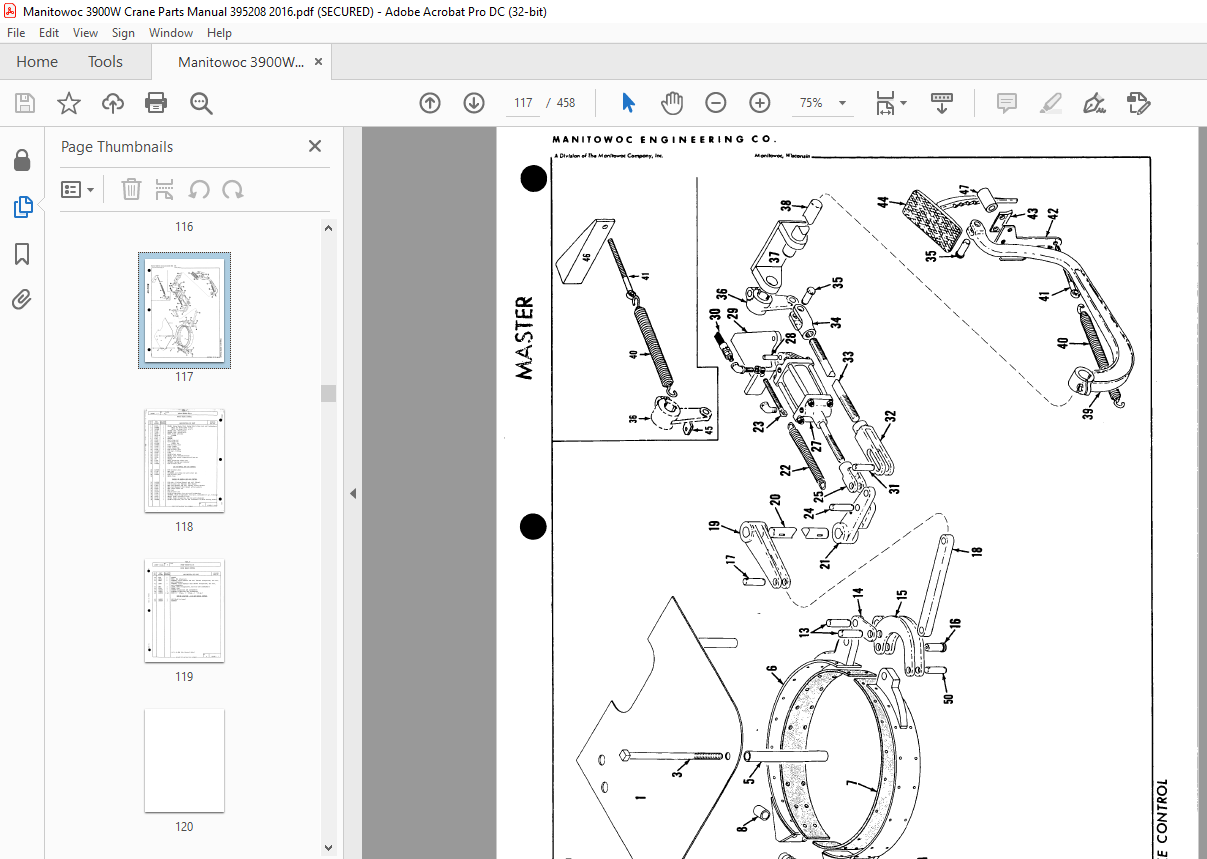Viewport: 1207px width, 859px height.
Task: Open the Find text magnifier
Action: tap(202, 103)
